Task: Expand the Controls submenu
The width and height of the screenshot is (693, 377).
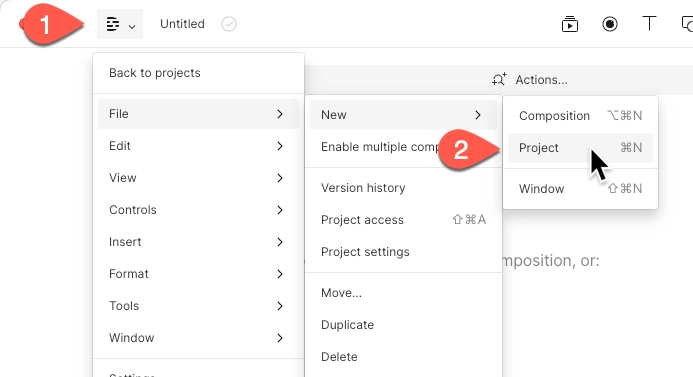Action: (198, 210)
